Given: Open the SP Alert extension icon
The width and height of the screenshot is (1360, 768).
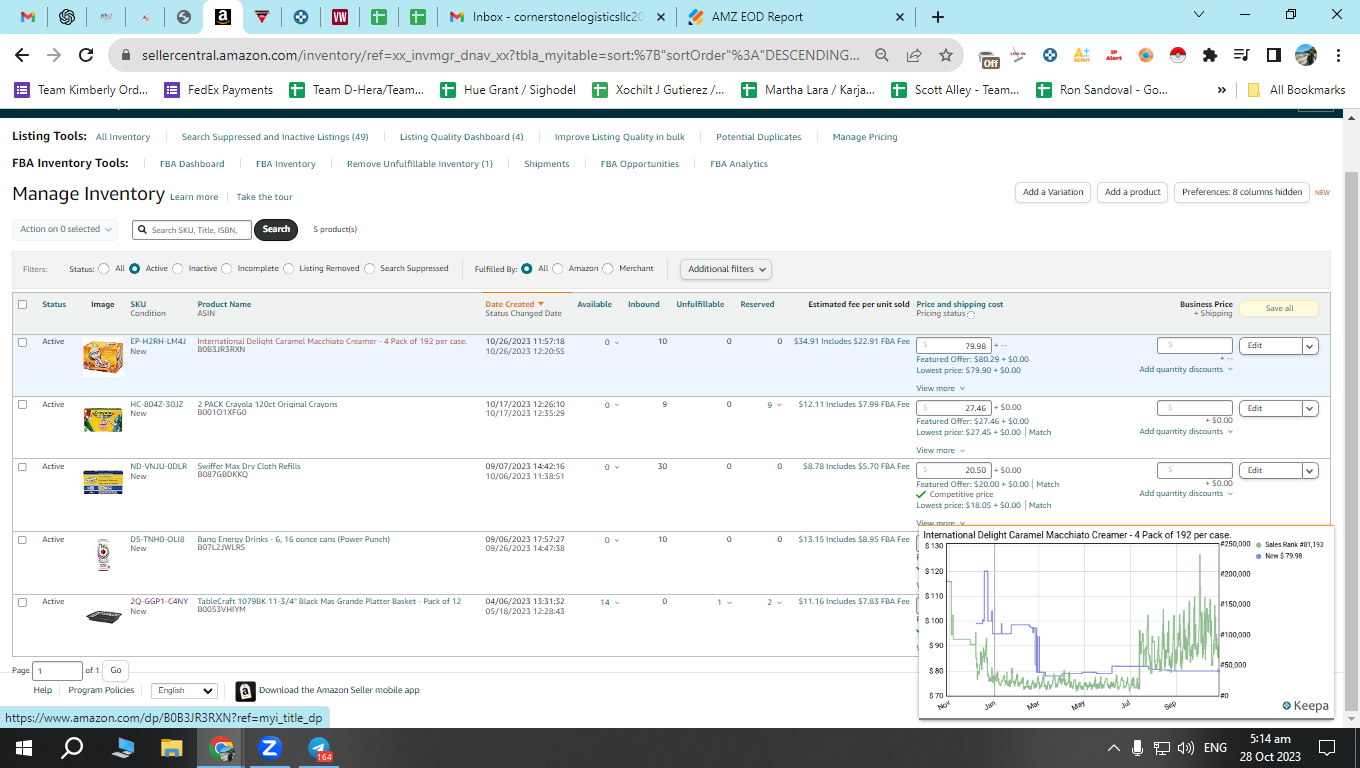Looking at the screenshot, I should click(x=1113, y=55).
